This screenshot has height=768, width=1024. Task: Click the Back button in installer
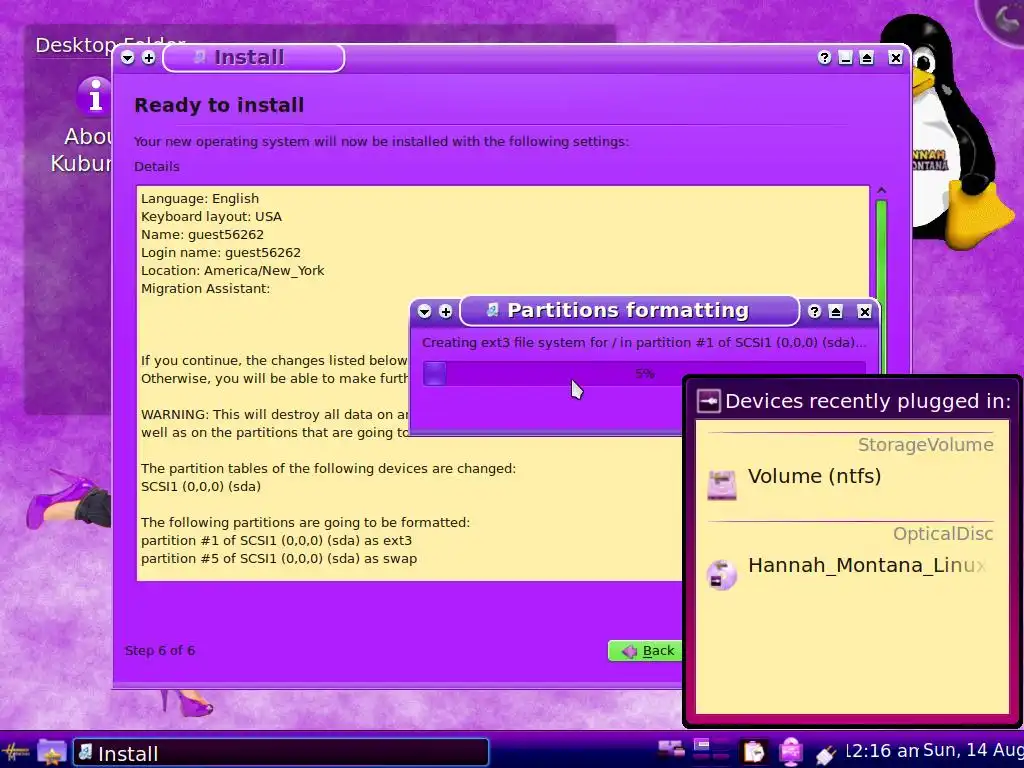(645, 650)
